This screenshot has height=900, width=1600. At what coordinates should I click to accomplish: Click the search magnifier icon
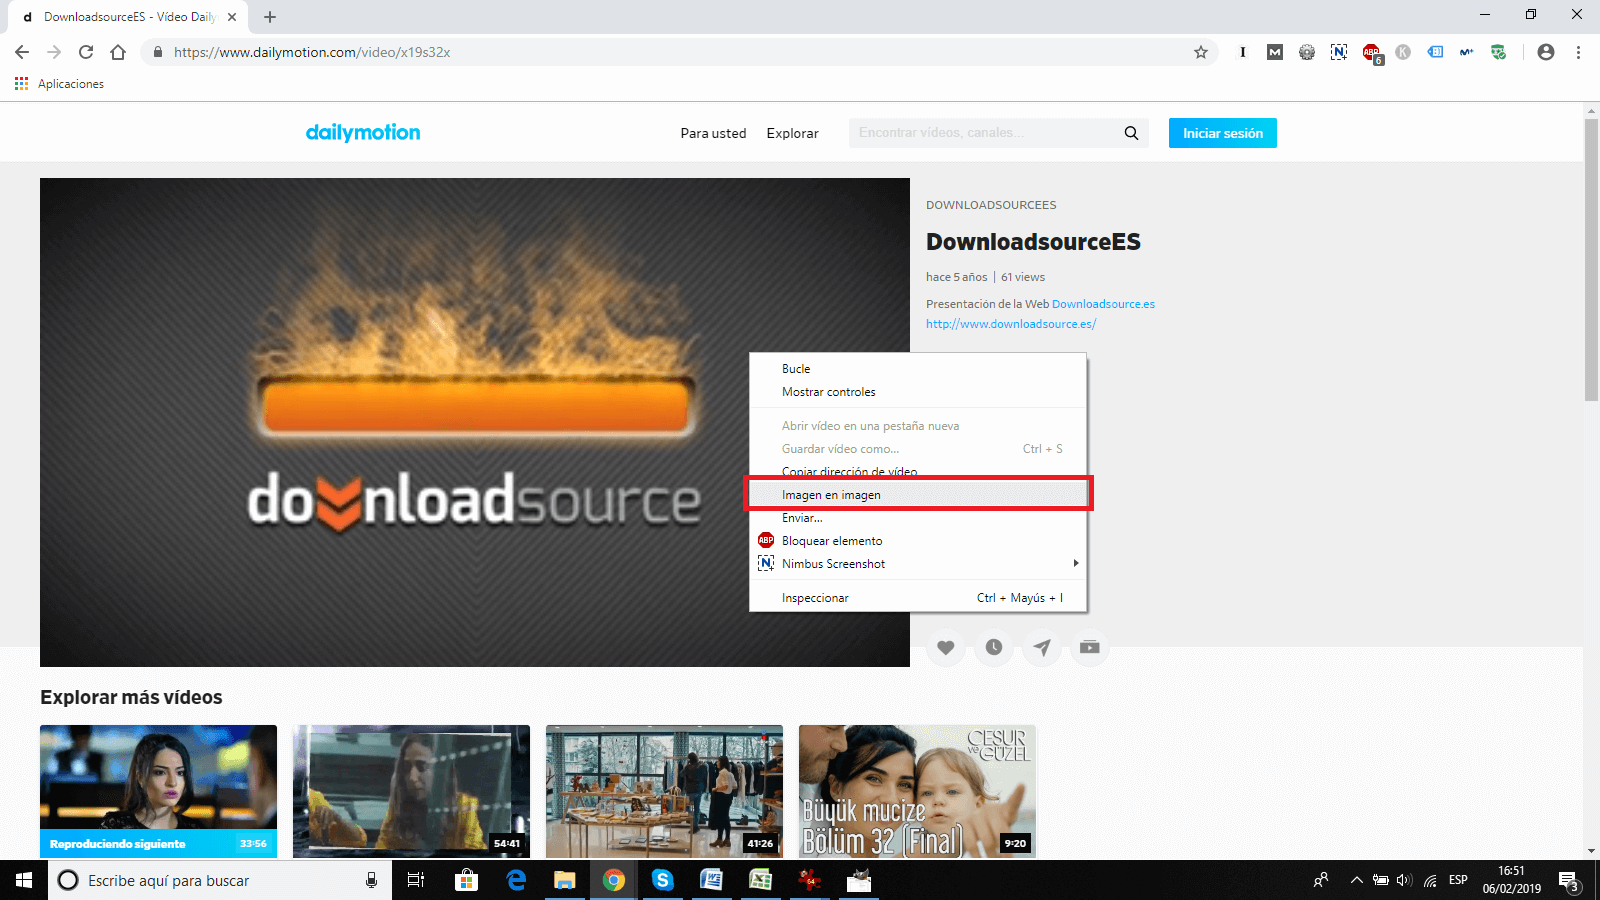coord(1131,133)
